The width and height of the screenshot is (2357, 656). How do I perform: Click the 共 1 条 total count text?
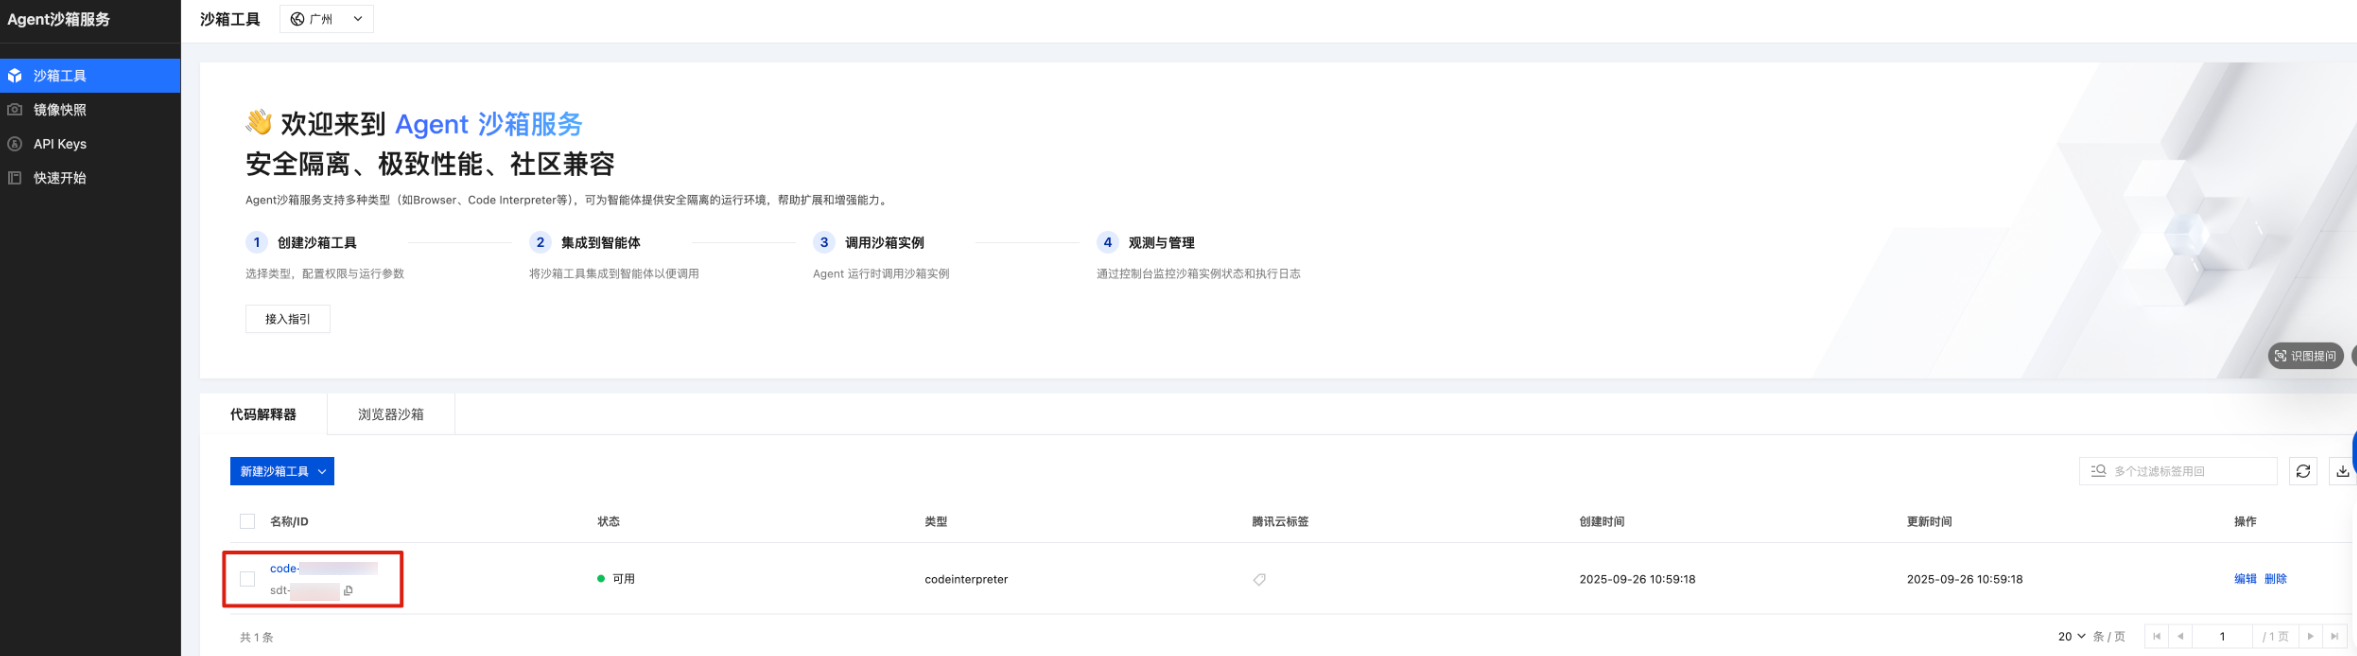pos(257,637)
